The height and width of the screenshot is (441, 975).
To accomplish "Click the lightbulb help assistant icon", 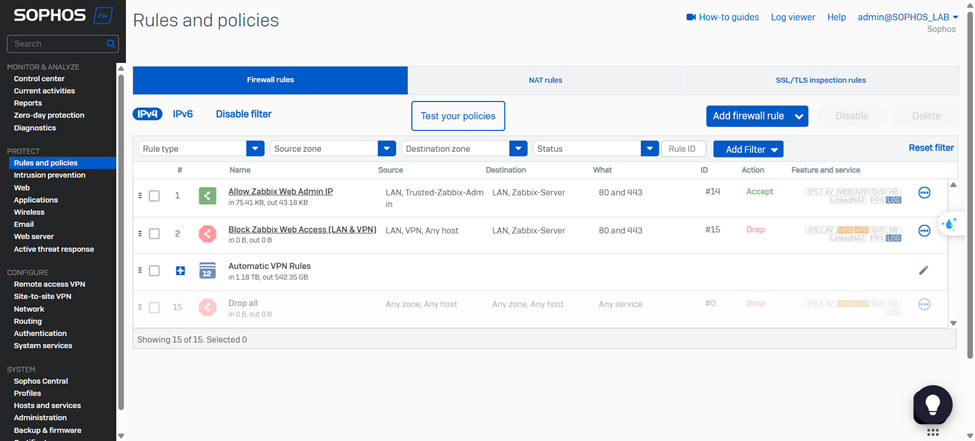I will [932, 404].
